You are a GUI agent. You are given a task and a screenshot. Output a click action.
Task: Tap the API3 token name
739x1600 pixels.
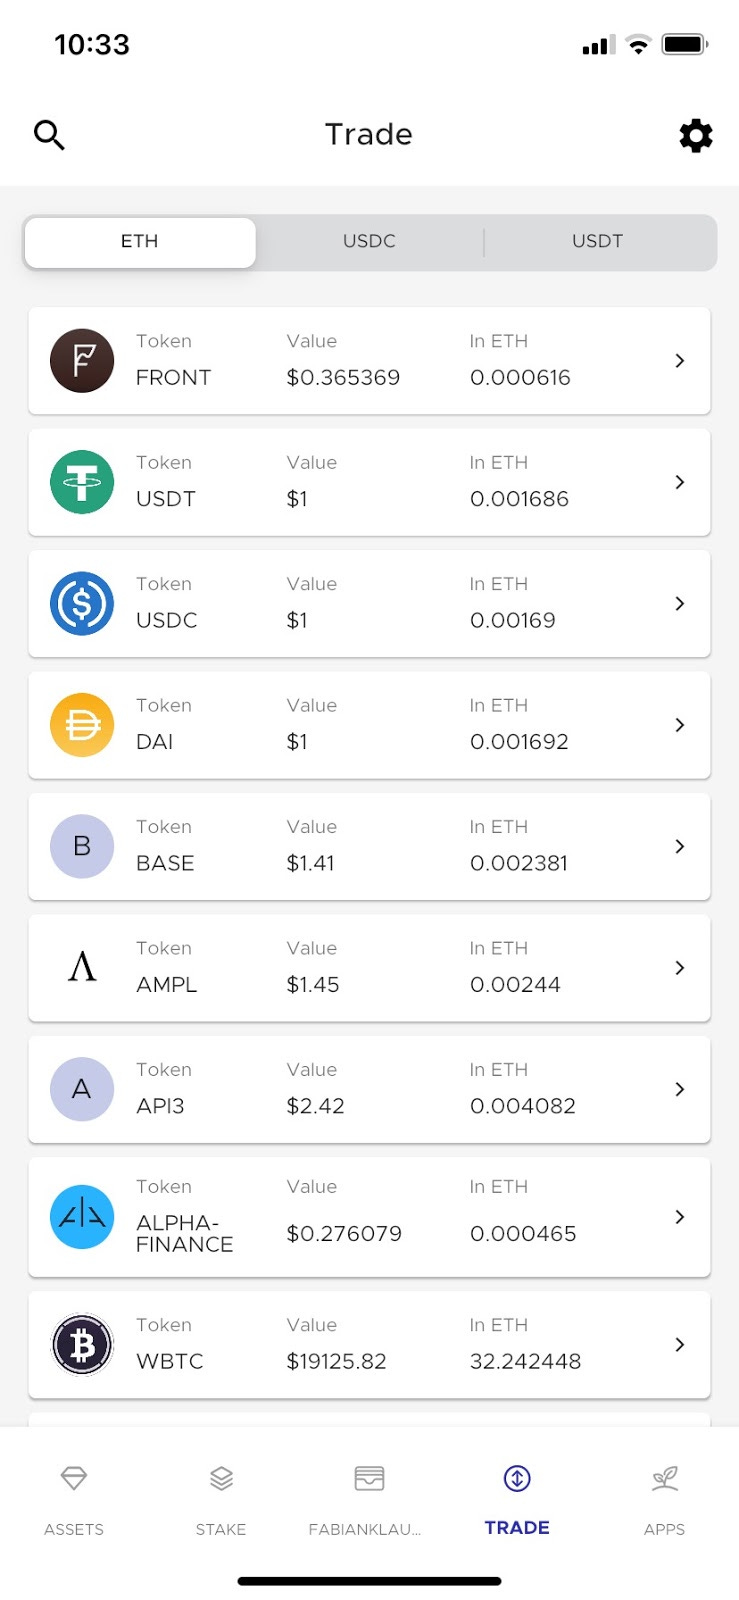tap(160, 1106)
